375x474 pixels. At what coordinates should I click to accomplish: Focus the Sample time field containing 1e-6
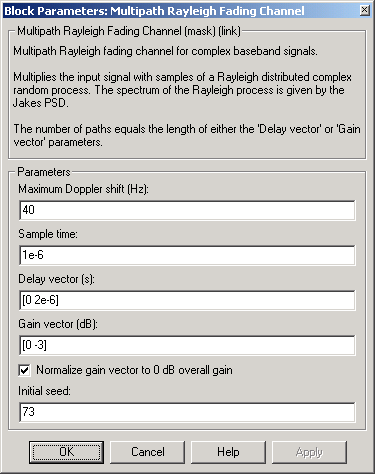click(x=187, y=255)
